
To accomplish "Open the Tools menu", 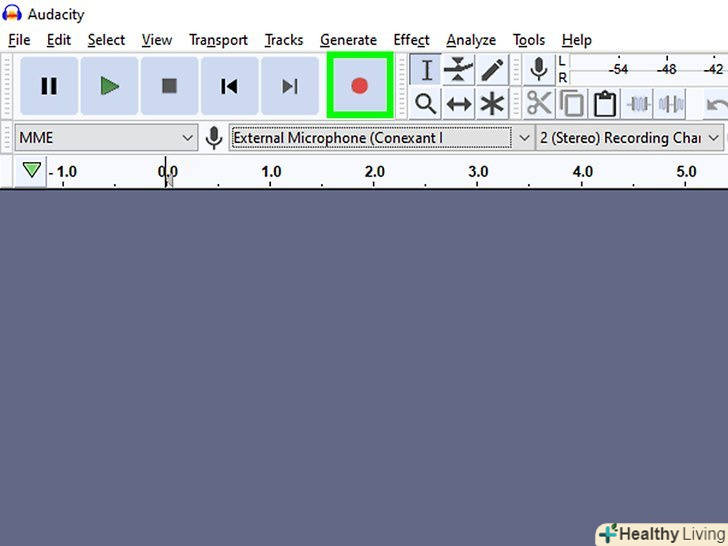I will click(x=529, y=40).
